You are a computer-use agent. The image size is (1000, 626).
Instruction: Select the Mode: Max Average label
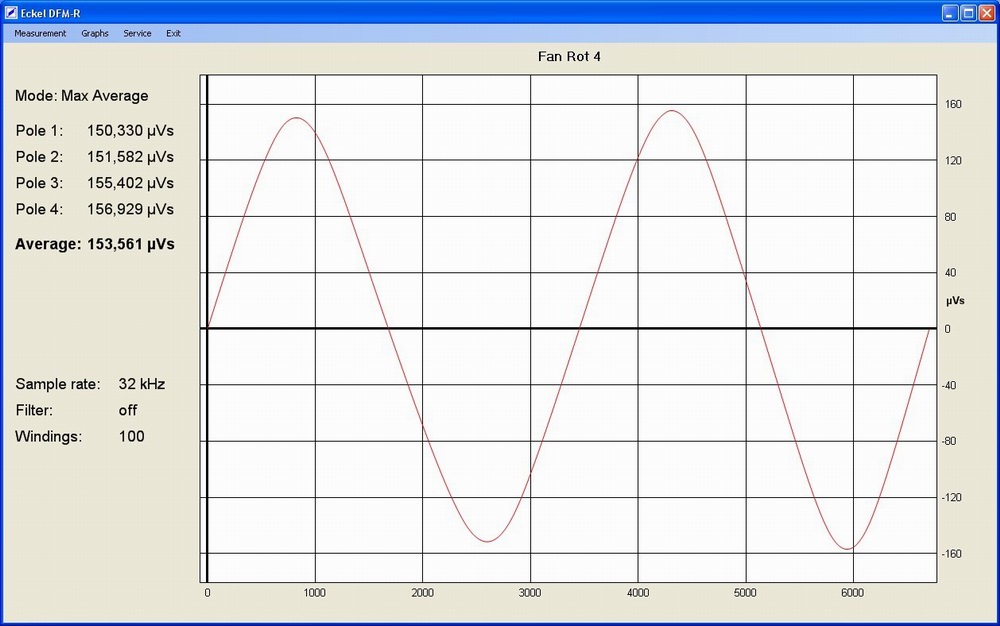(81, 96)
